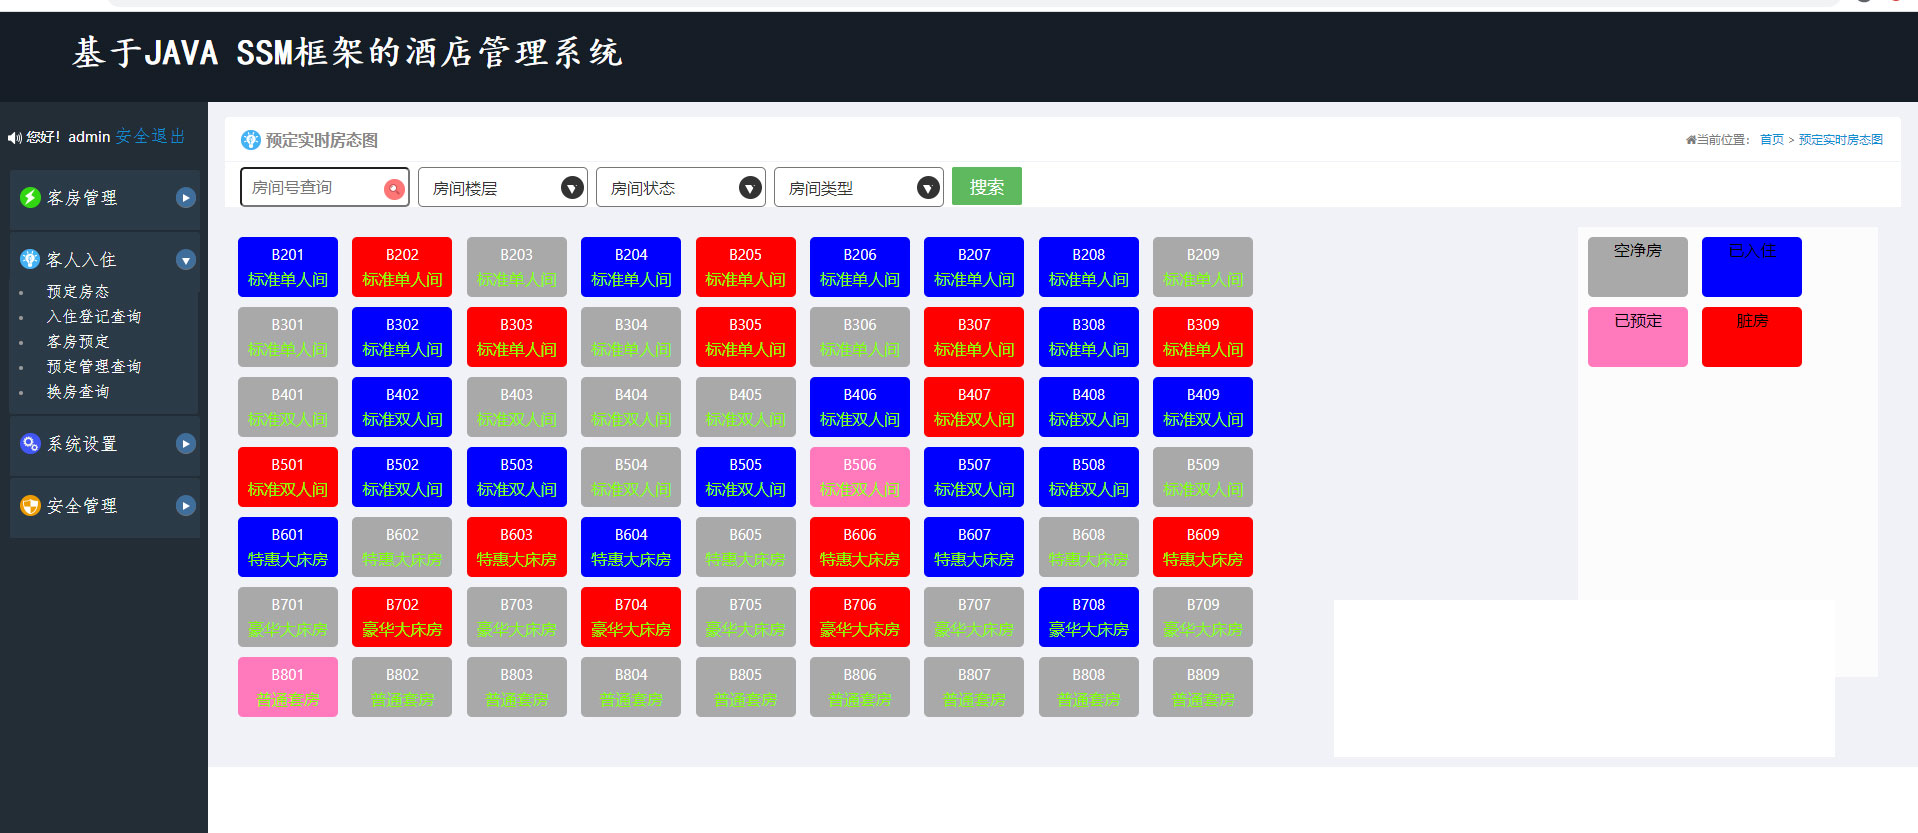Choose room B406 标准双人间
1918x833 pixels.
tap(860, 407)
